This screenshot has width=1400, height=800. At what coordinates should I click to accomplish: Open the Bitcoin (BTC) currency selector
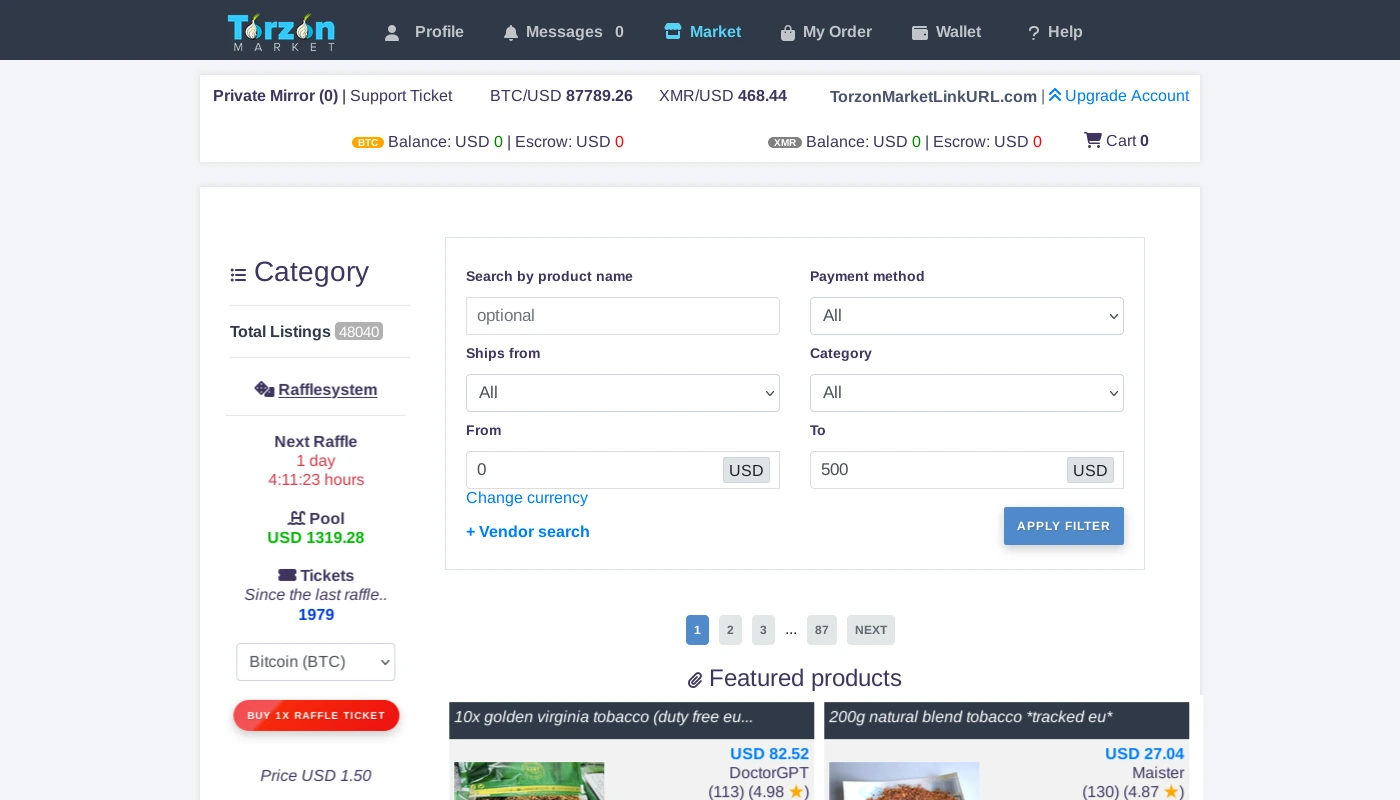pos(316,662)
